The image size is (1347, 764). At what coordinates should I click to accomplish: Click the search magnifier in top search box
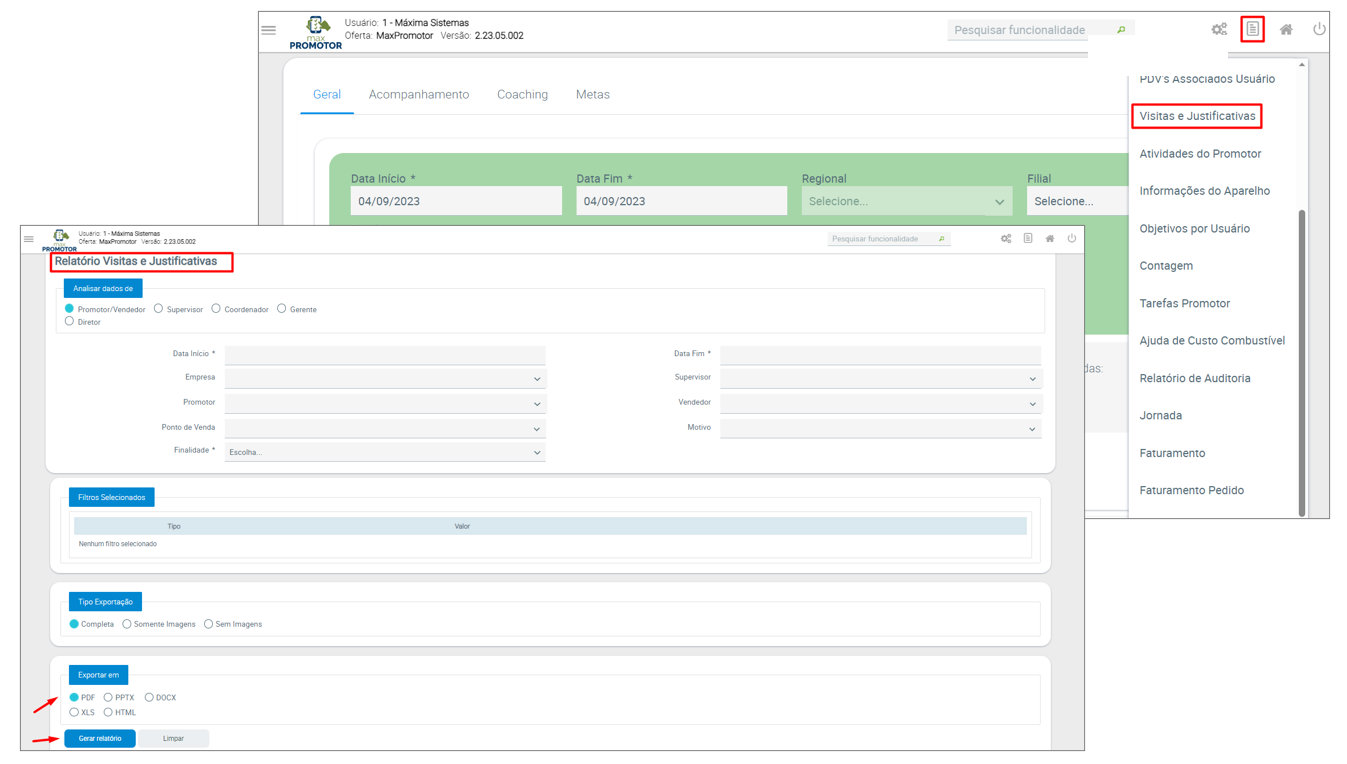coord(1121,30)
